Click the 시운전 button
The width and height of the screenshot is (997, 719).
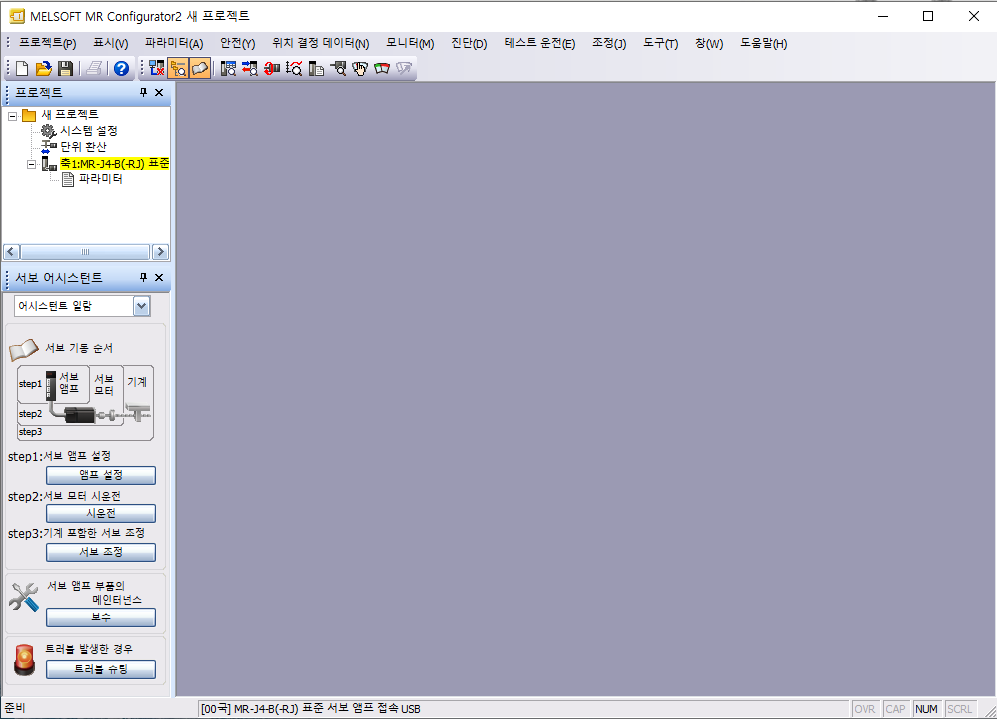point(100,513)
